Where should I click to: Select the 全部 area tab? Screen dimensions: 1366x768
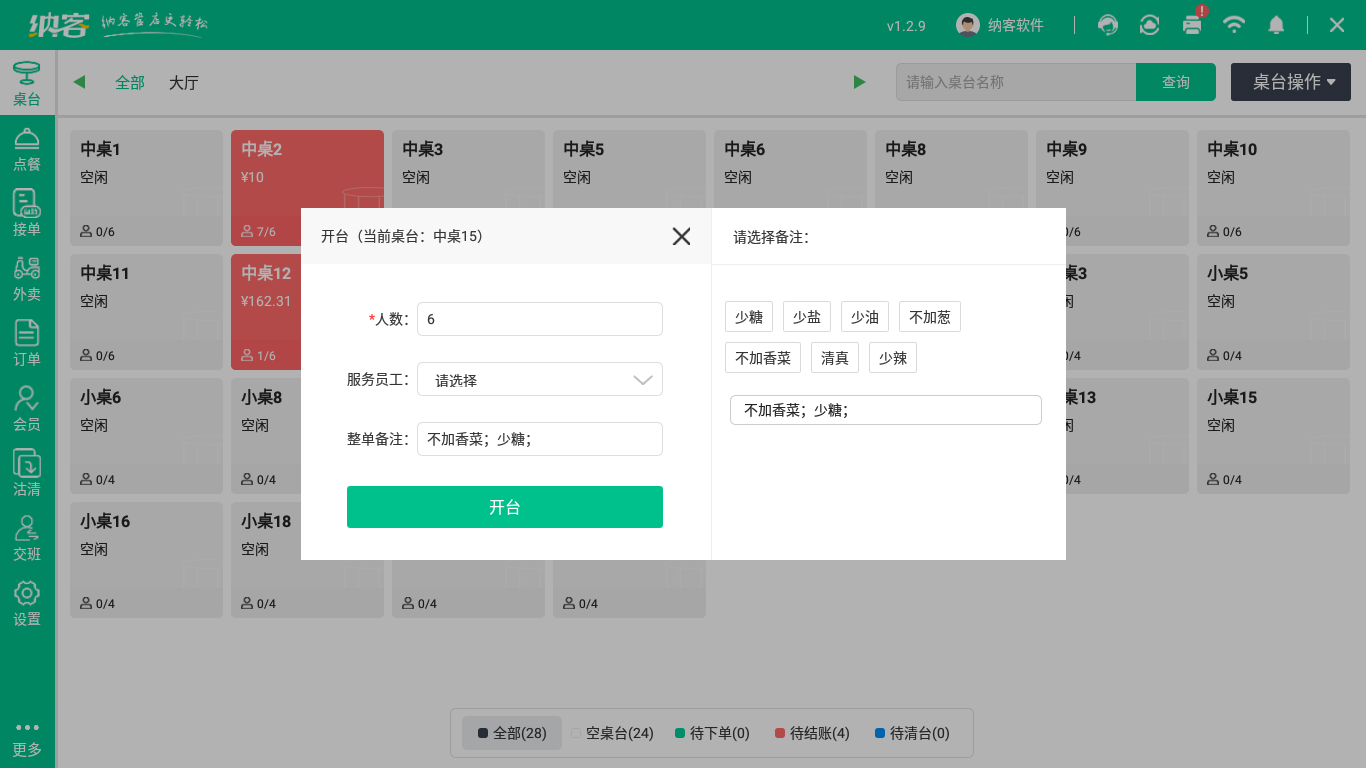[128, 82]
